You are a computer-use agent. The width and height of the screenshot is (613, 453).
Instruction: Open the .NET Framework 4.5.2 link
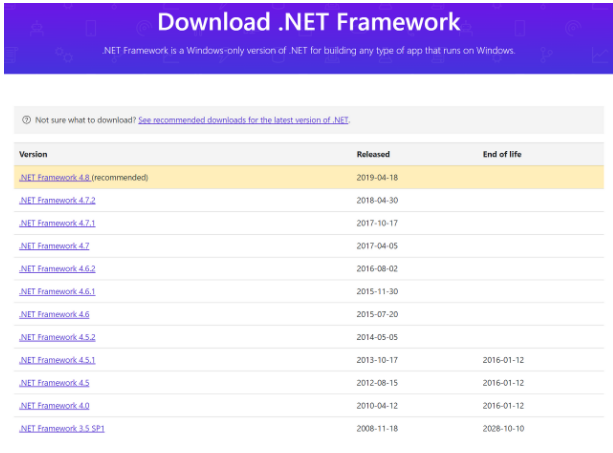(x=57, y=337)
